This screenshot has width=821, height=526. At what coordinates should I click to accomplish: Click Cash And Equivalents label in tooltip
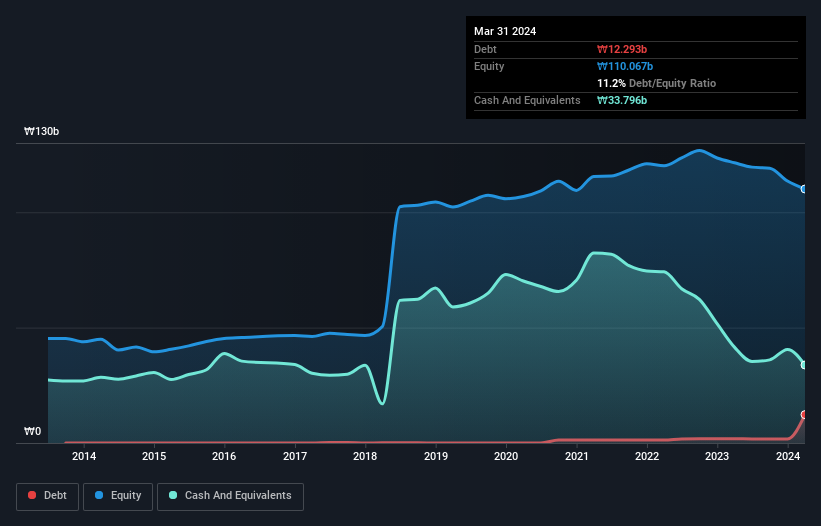527,100
